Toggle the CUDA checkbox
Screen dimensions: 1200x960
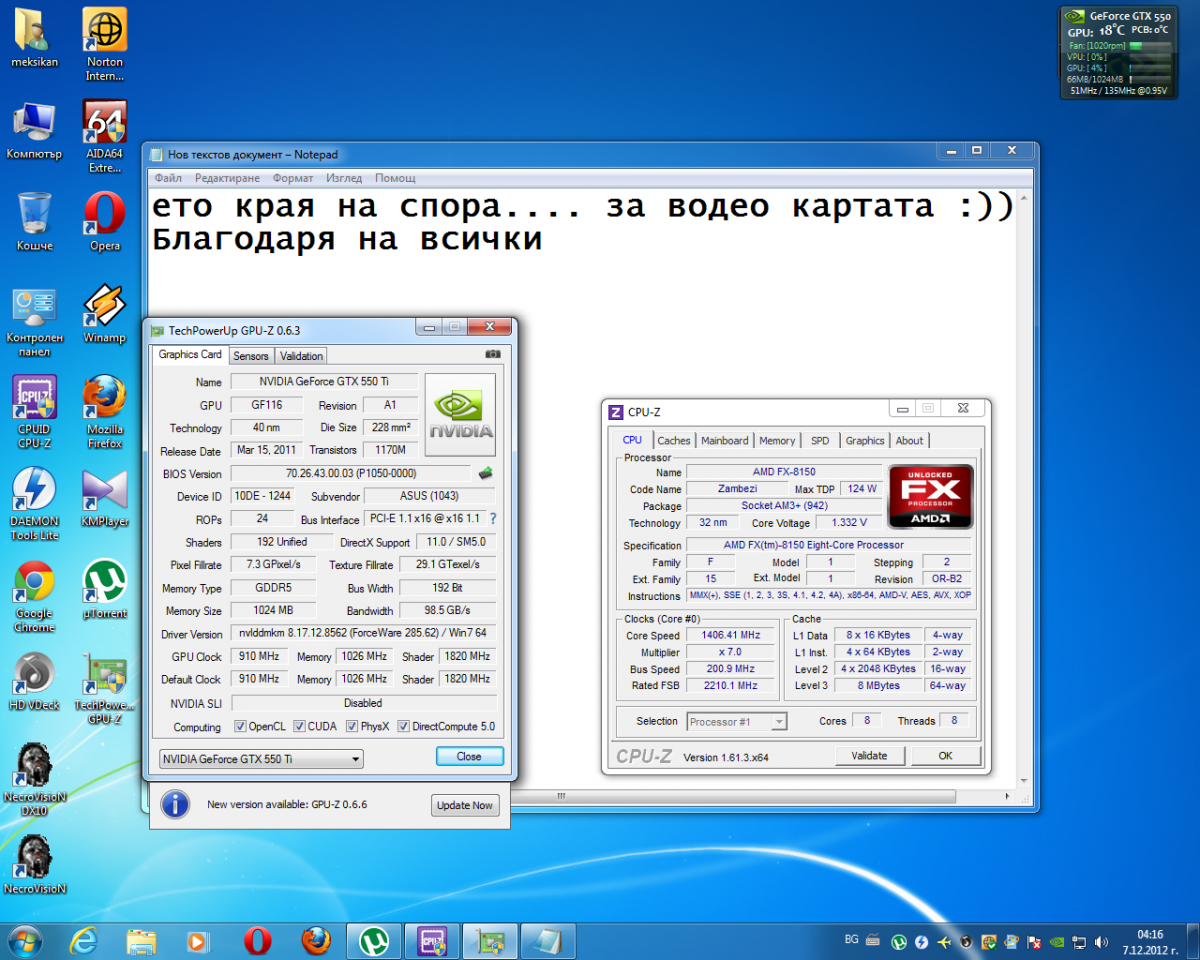(x=299, y=726)
